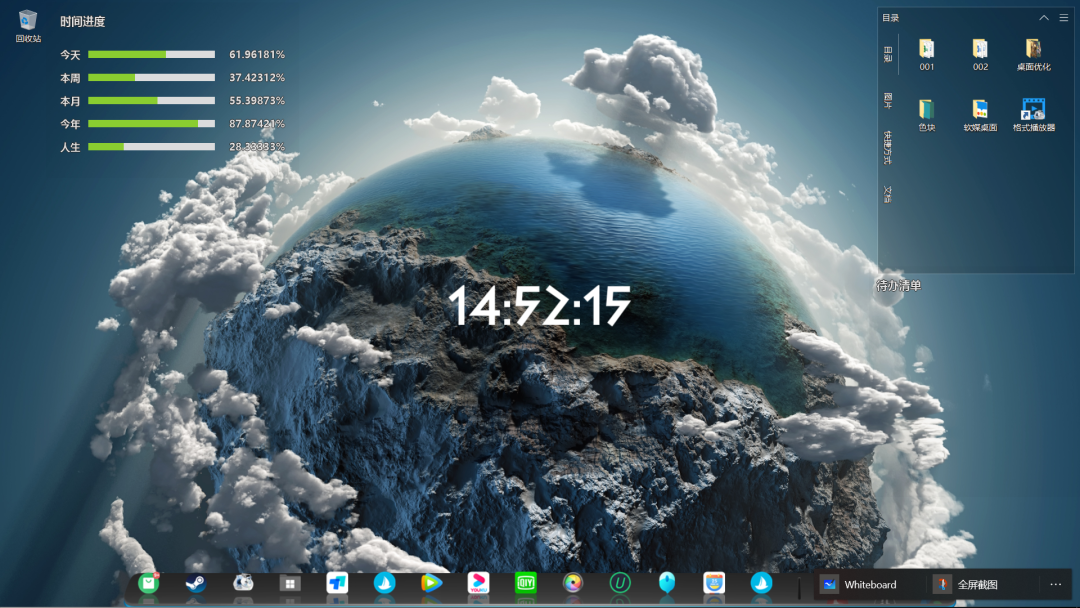The image size is (1080, 608).
Task: Click the 今天 label
Action: point(70,55)
